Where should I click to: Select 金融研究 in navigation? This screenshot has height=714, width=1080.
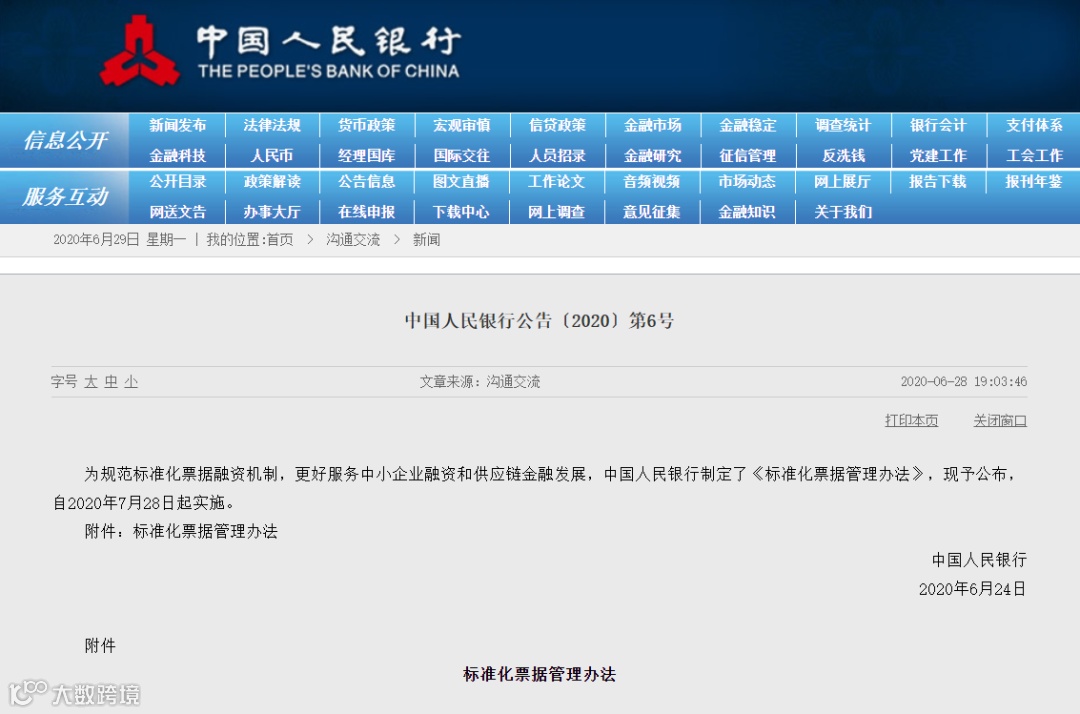(652, 156)
